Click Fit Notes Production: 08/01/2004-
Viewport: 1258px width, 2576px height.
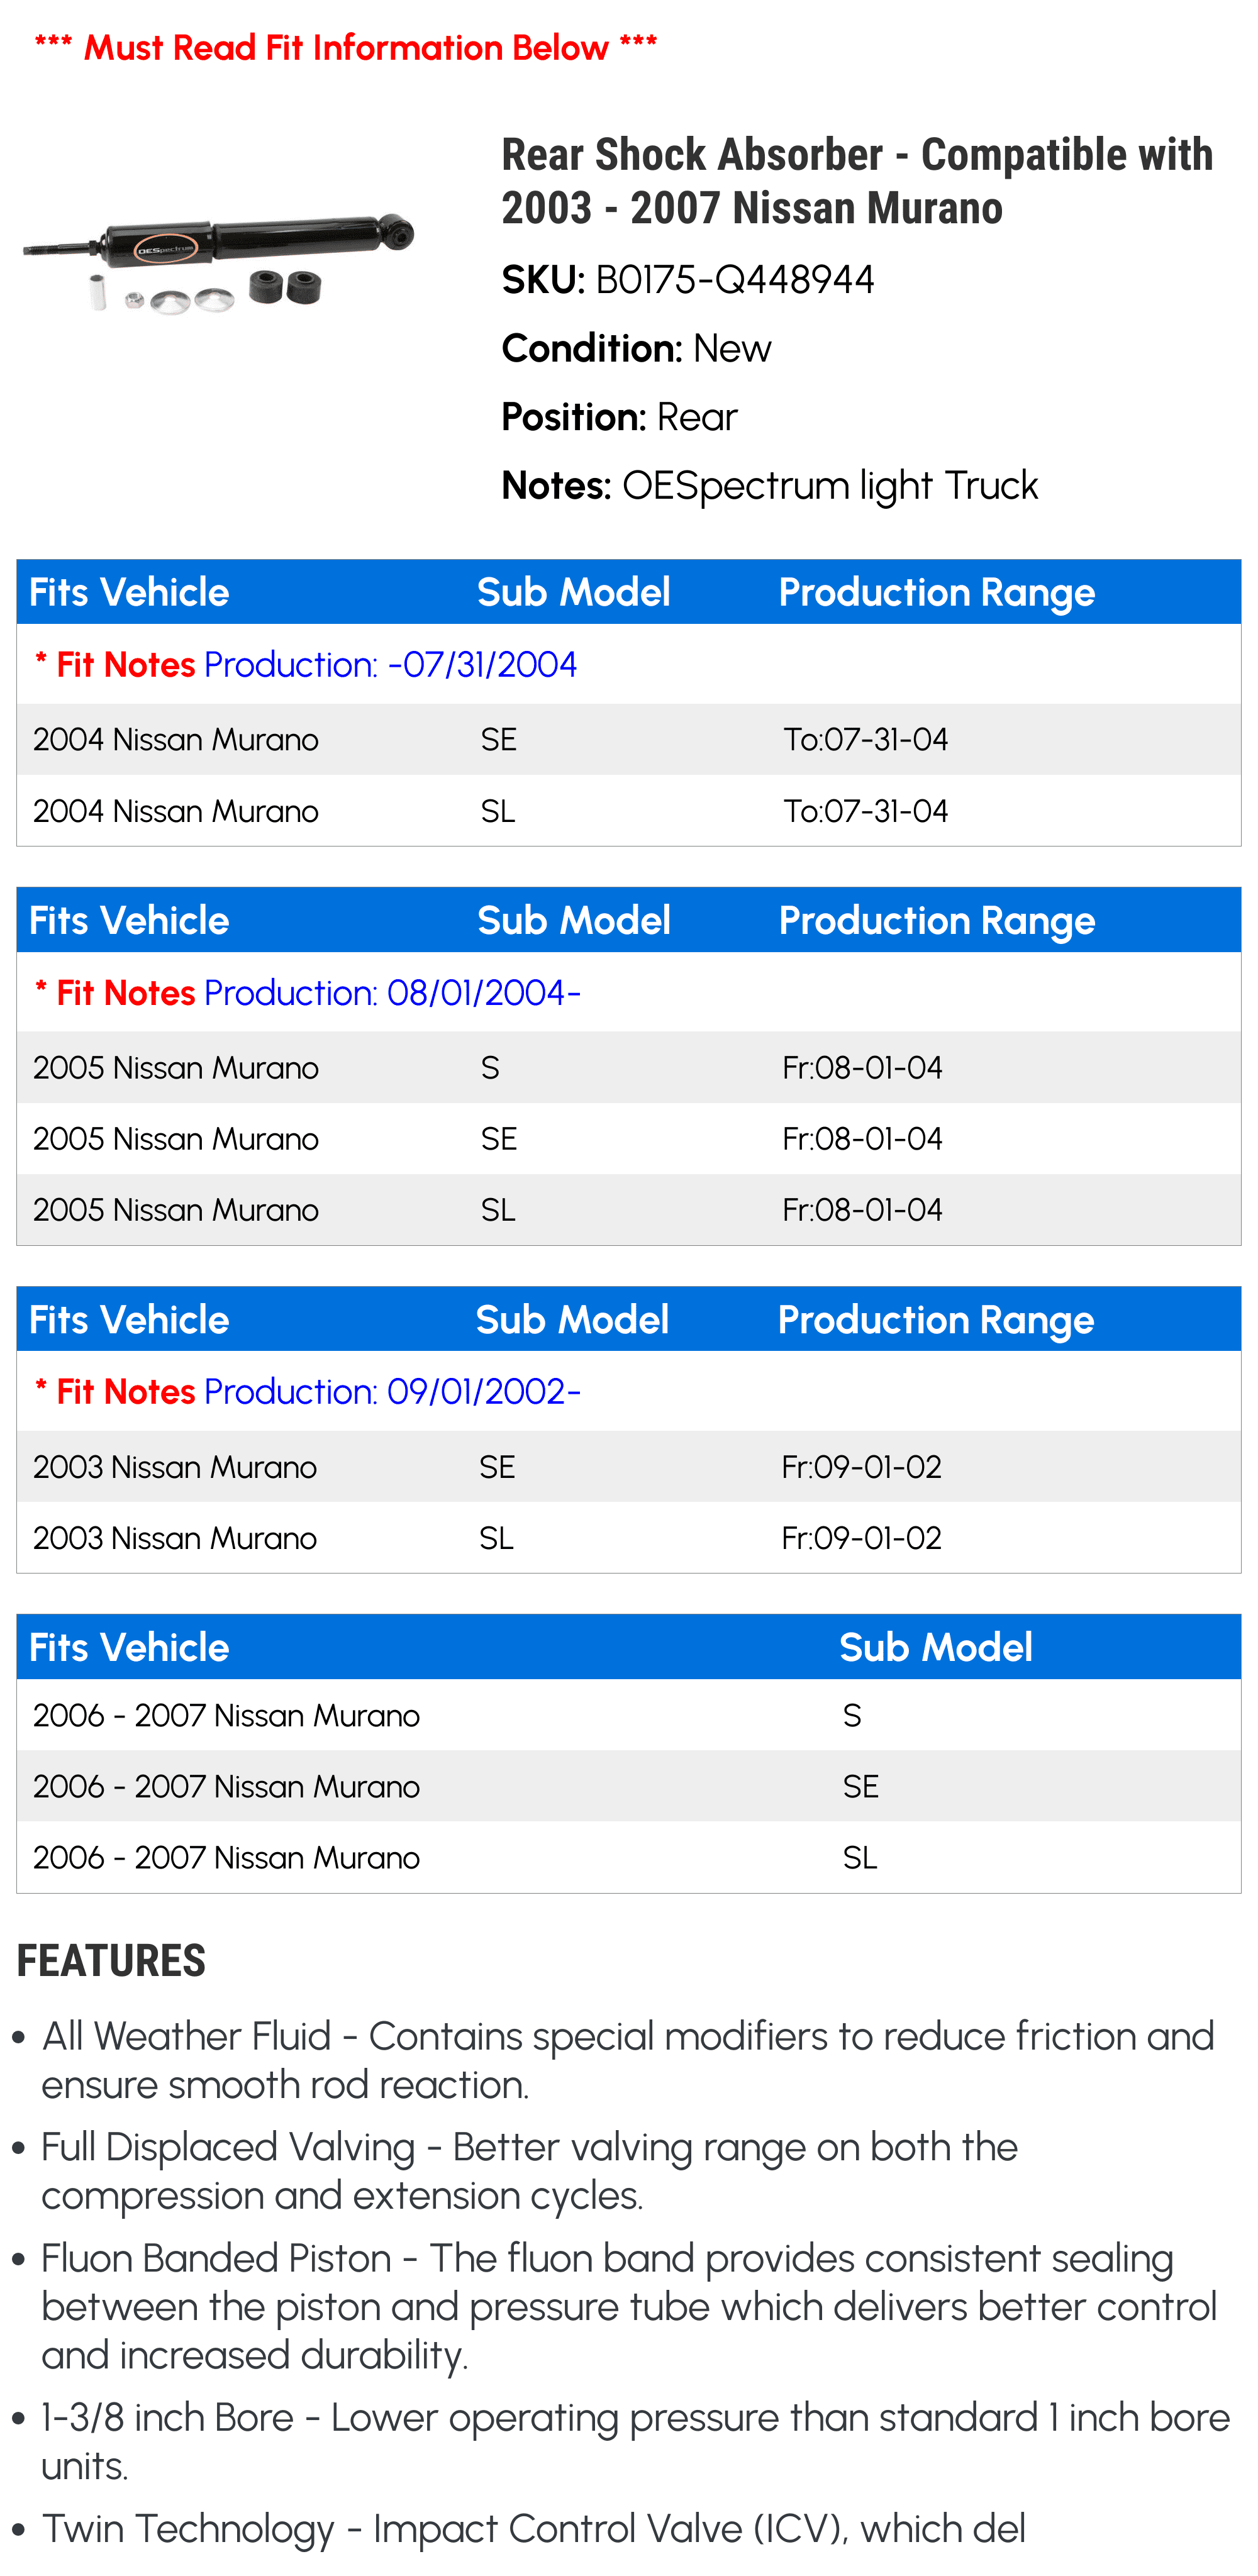coord(307,993)
